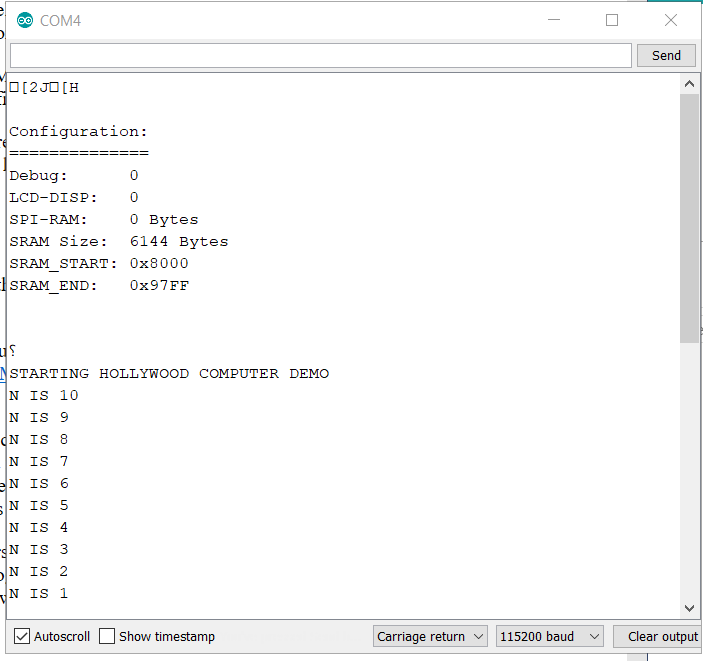Viewport: 703px width, 661px height.
Task: Click the 'SPI-RAM: 0 Bytes' line
Action: click(x=104, y=220)
